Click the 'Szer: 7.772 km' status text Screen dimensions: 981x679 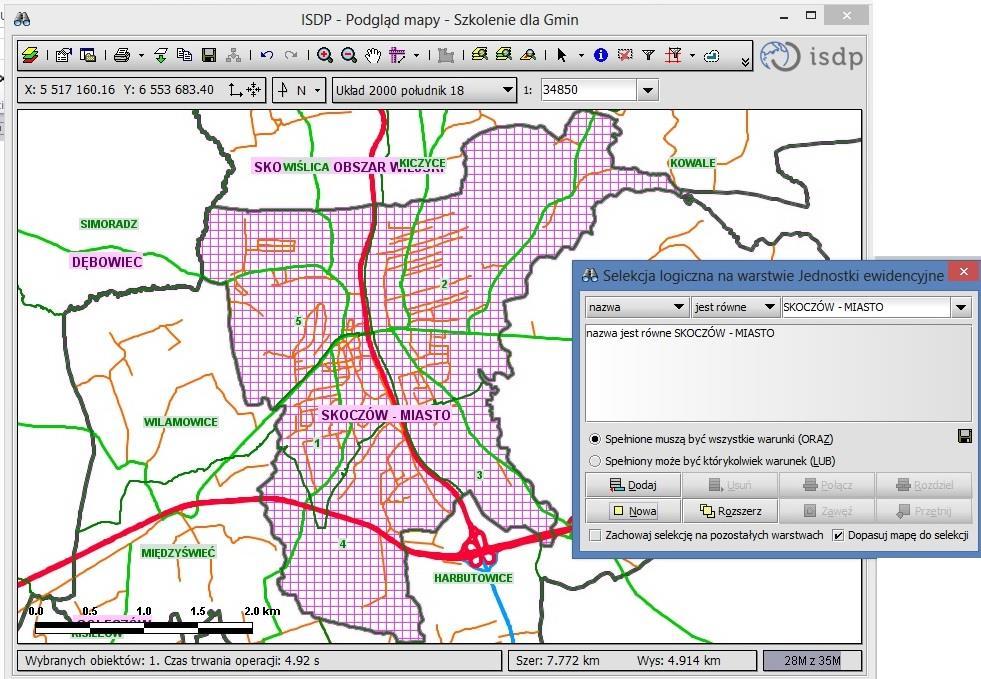tap(557, 660)
